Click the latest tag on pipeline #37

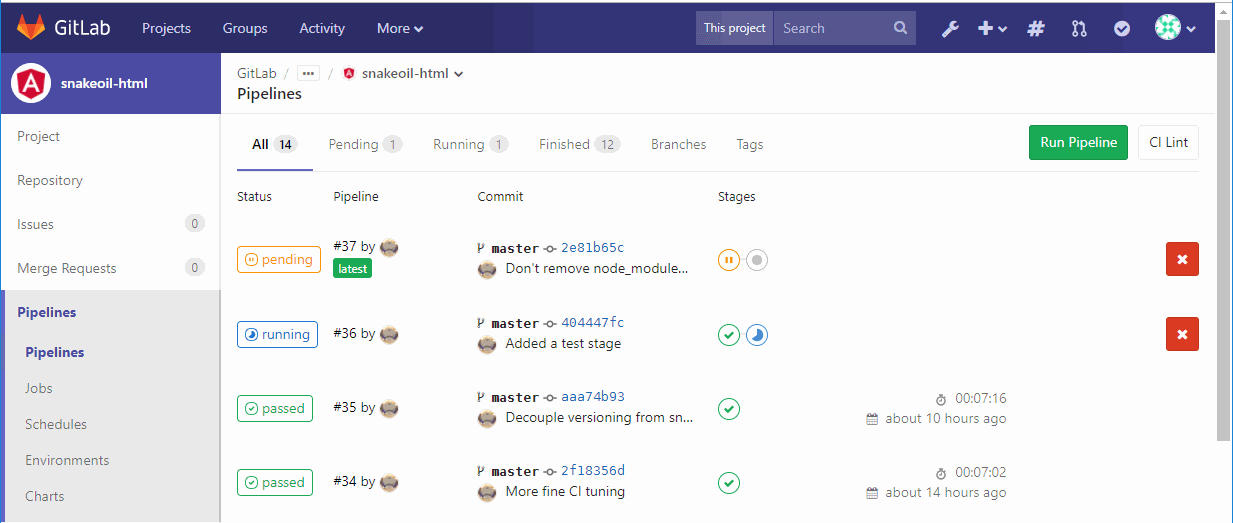352,268
